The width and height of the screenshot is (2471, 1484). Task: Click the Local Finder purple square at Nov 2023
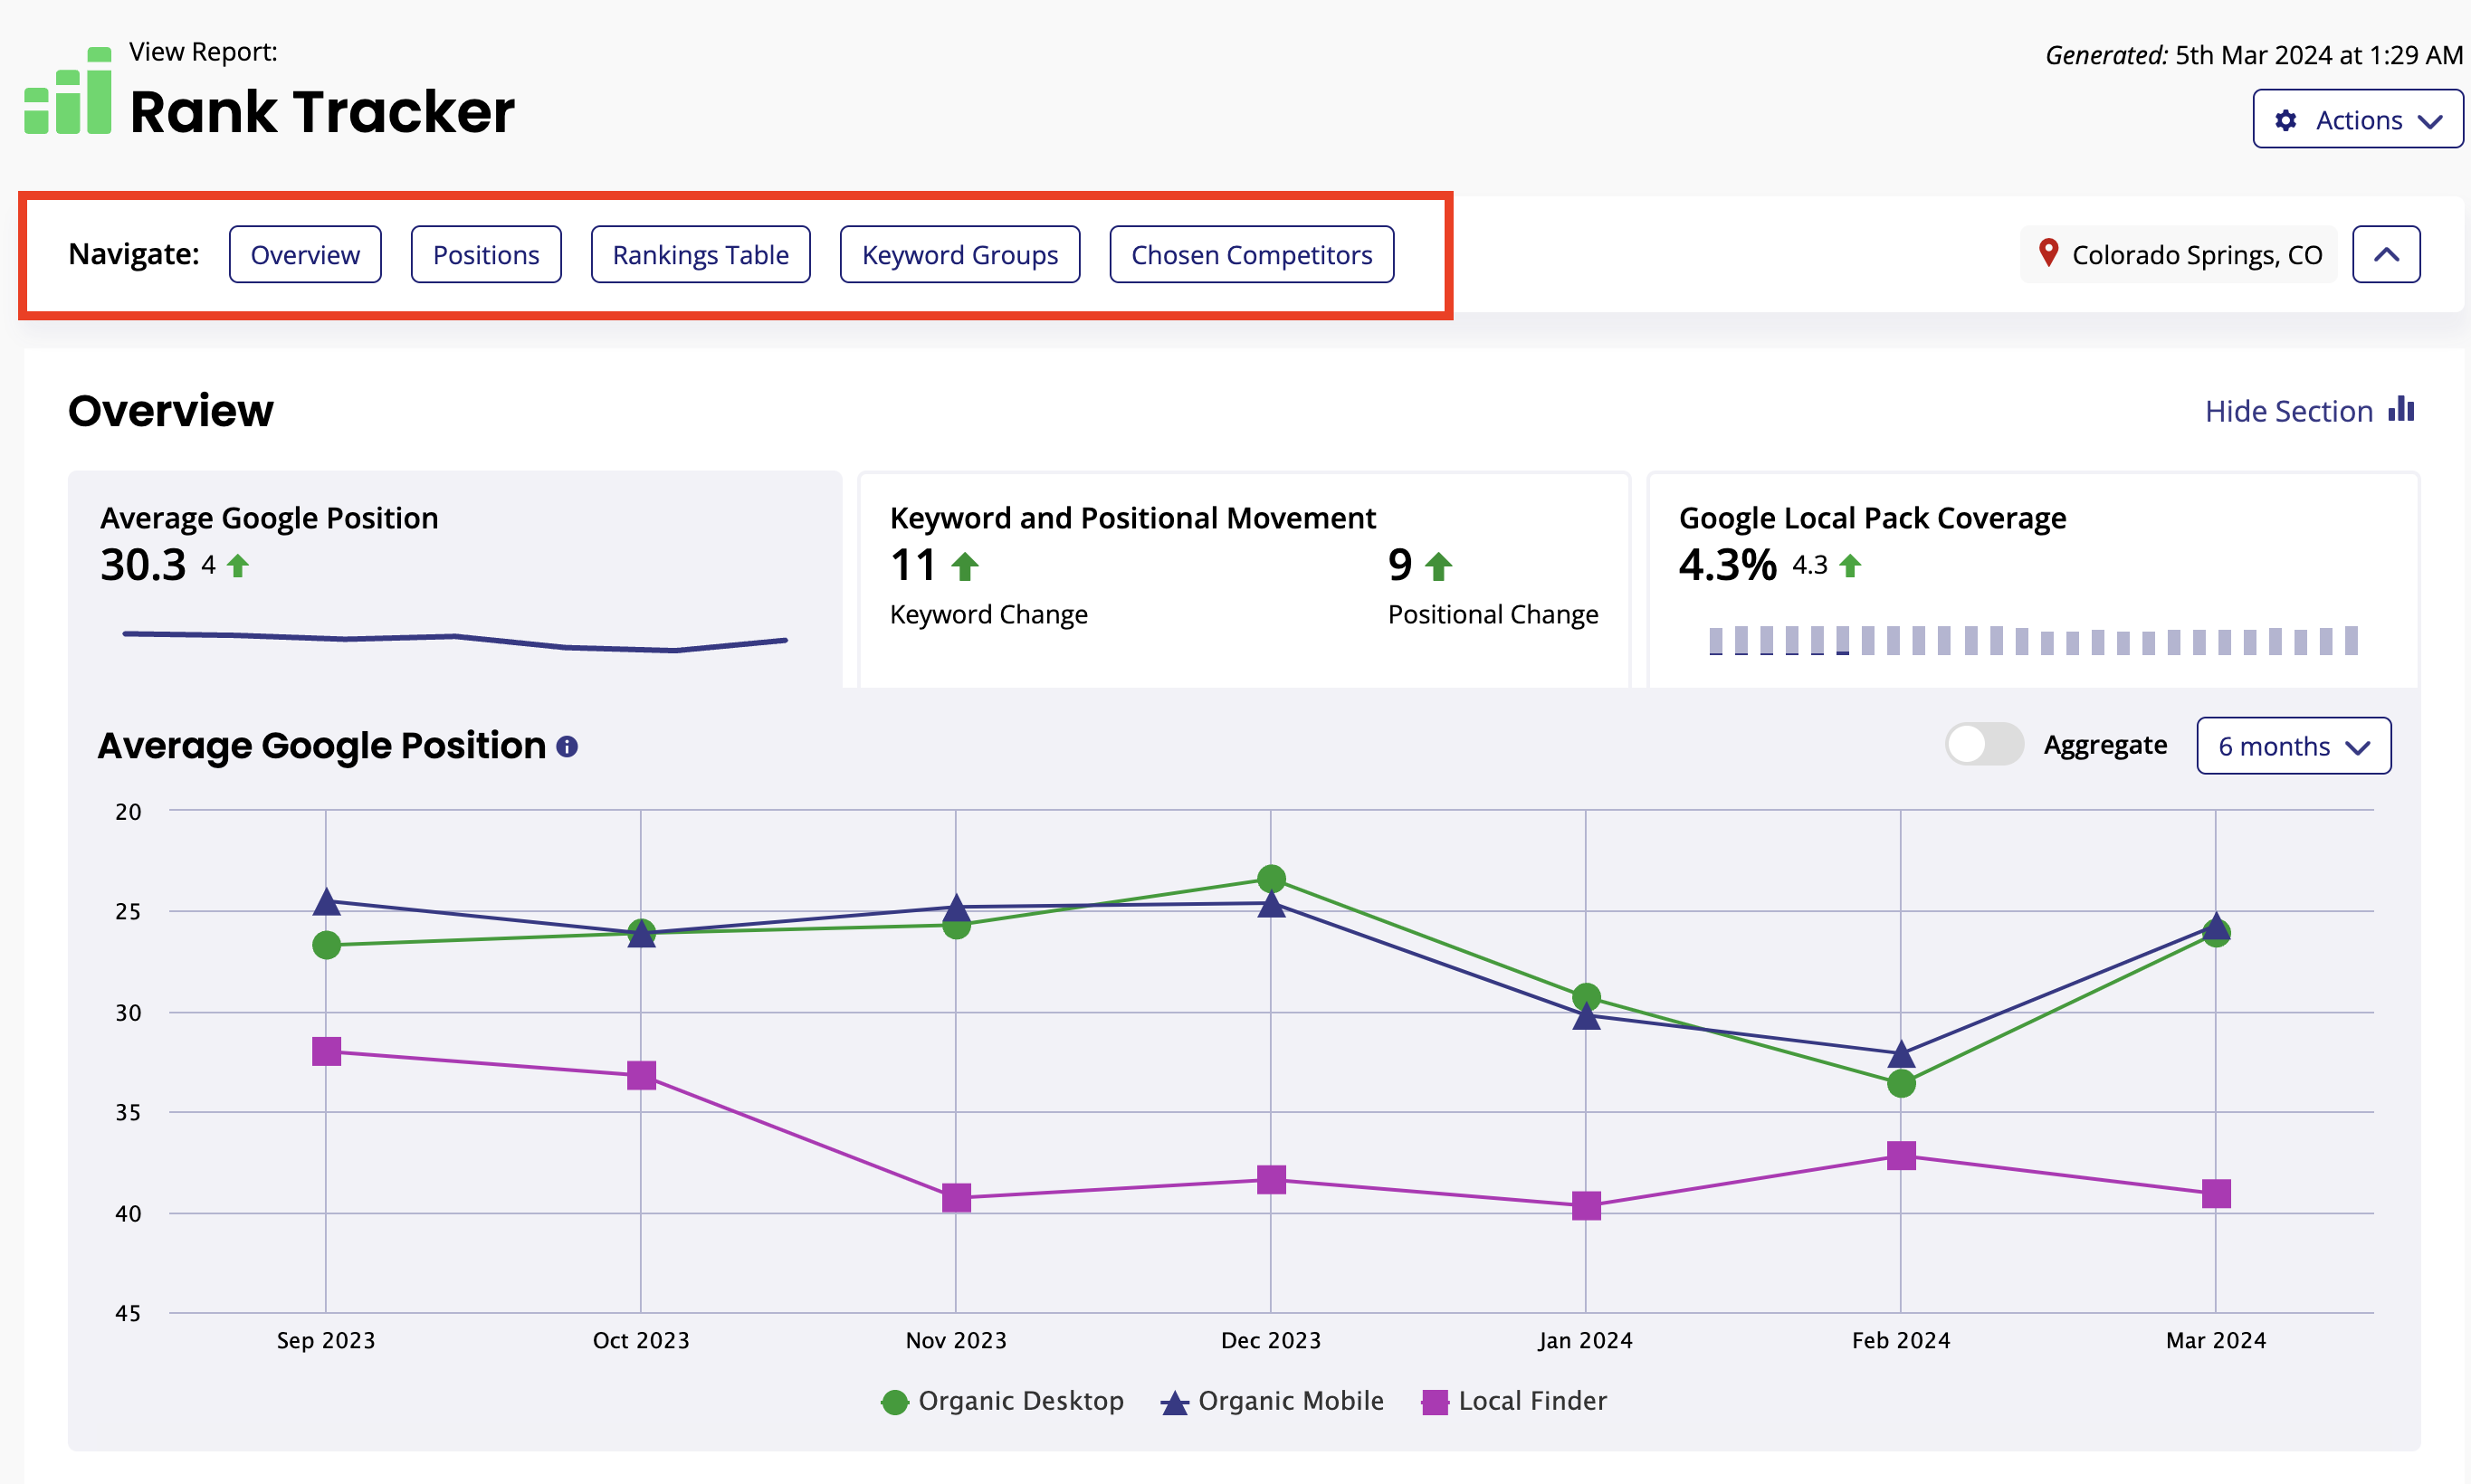coord(956,1197)
